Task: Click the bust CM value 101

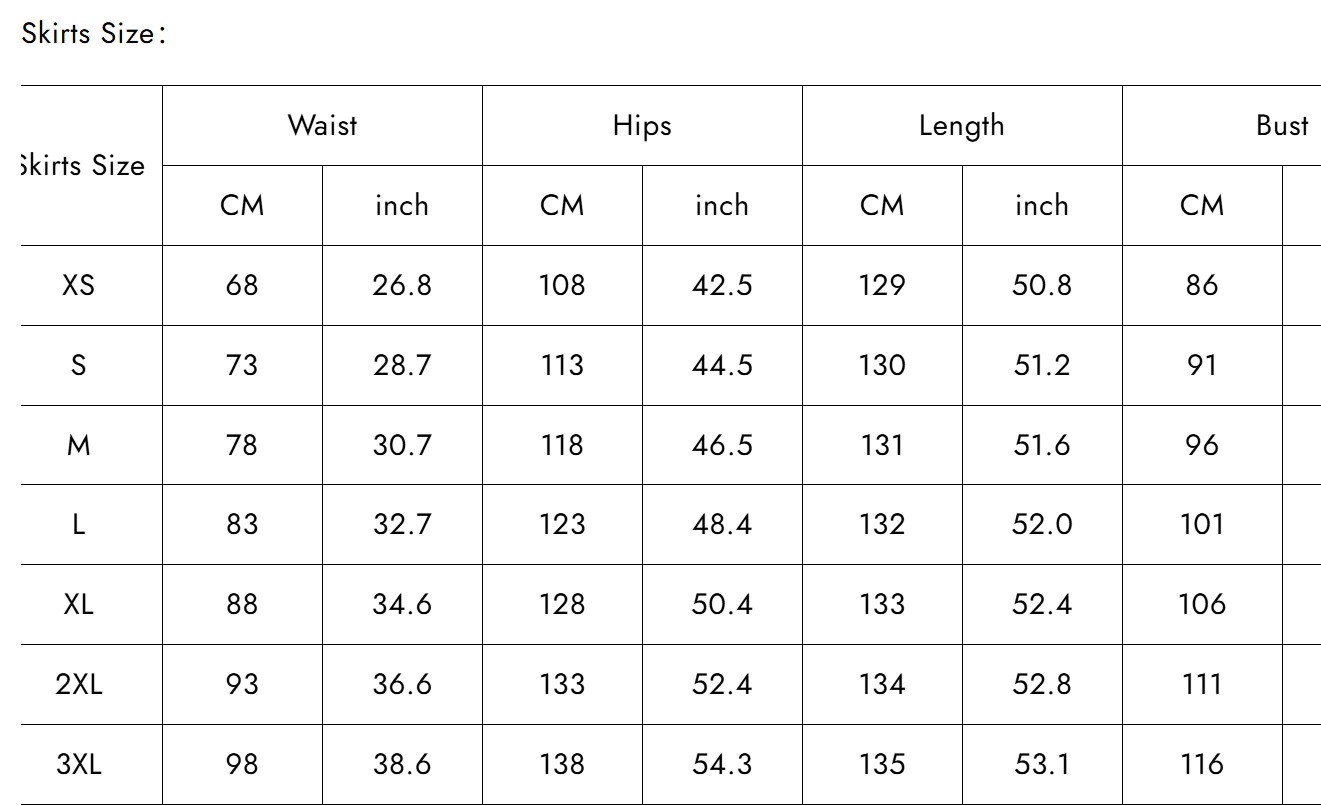Action: (1201, 525)
